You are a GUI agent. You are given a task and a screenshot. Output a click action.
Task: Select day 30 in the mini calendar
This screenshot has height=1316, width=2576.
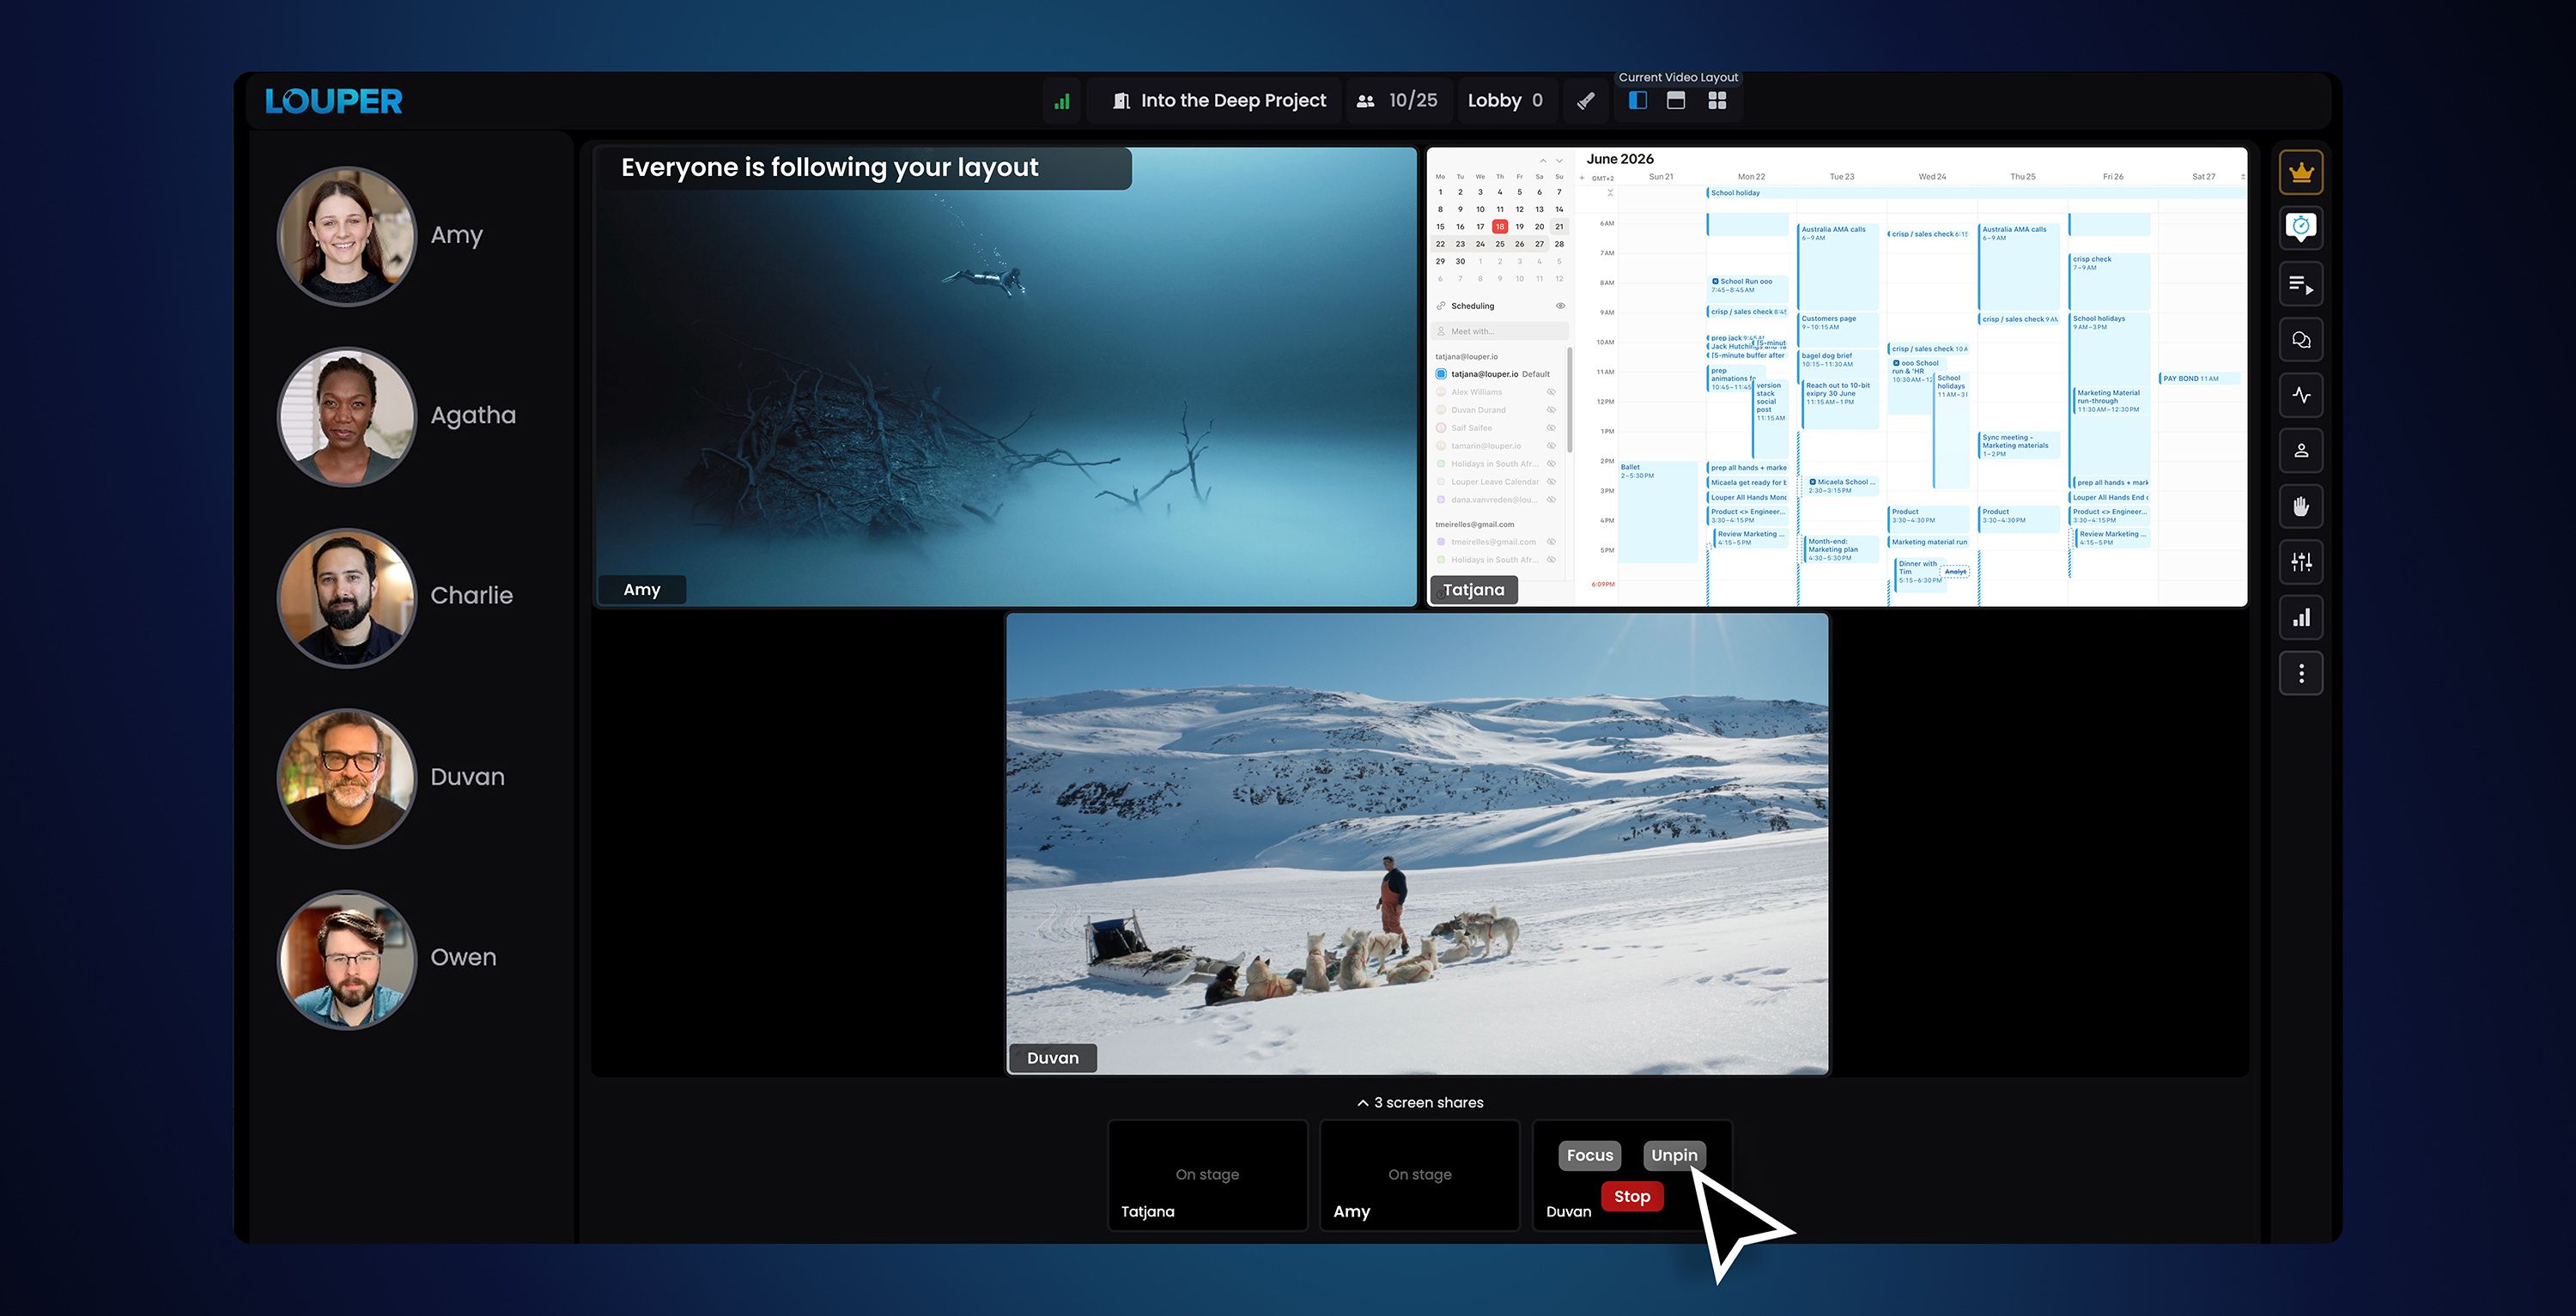point(1460,262)
